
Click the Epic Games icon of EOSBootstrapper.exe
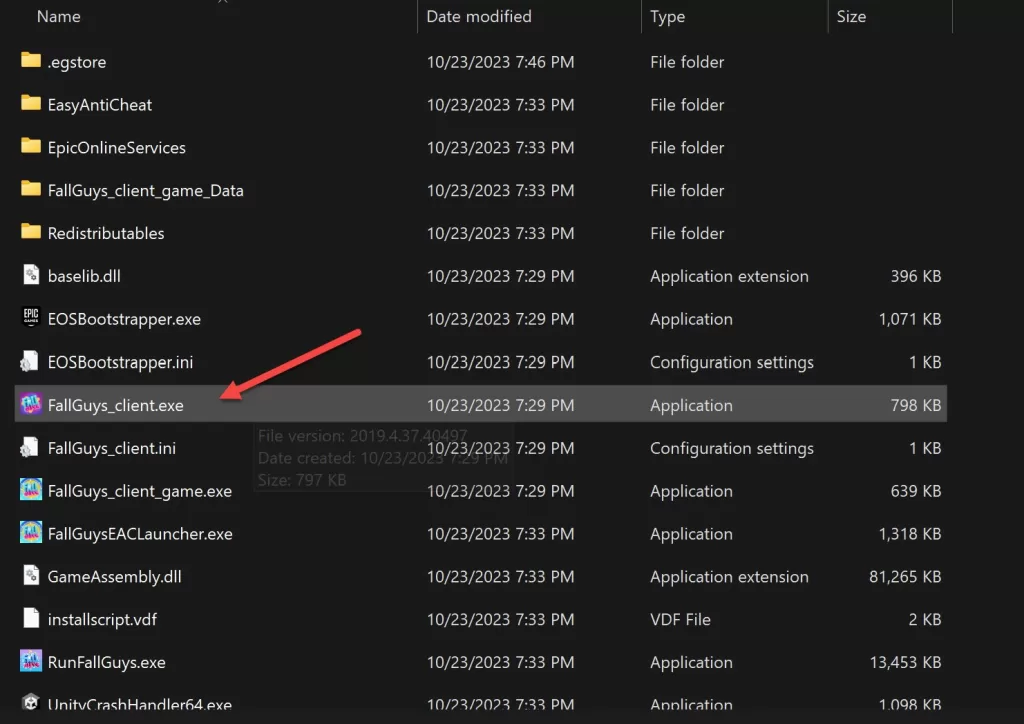[31, 317]
